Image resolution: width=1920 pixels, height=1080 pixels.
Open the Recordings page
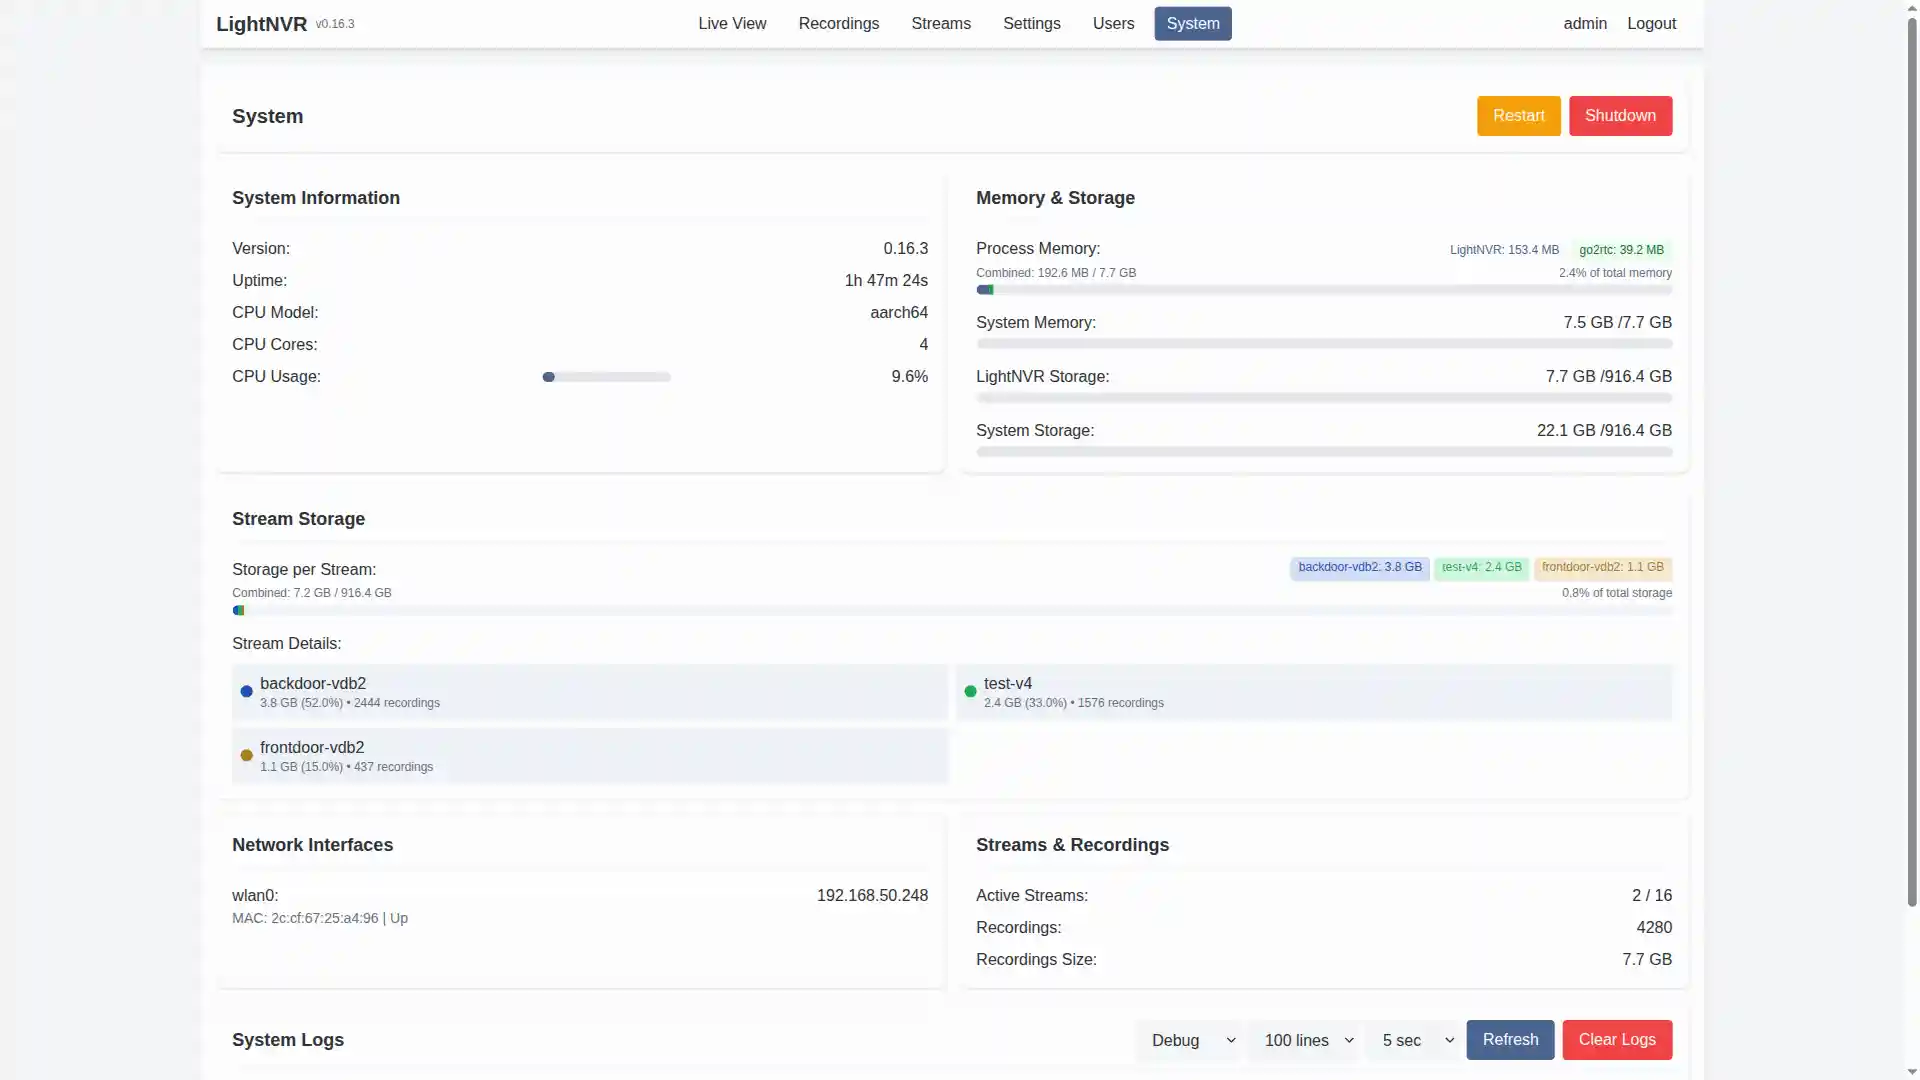[x=838, y=24]
